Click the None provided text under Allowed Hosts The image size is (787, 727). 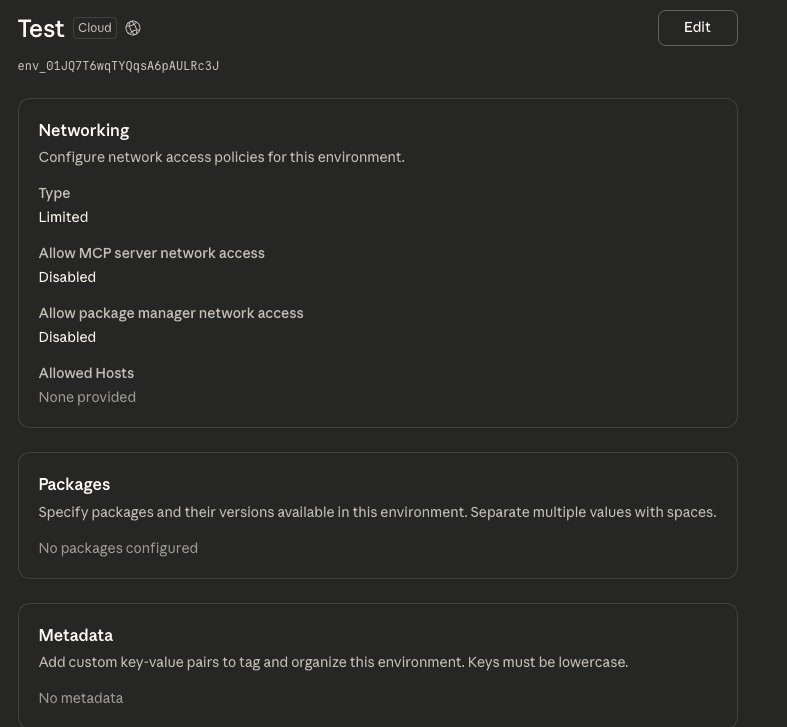click(x=87, y=397)
